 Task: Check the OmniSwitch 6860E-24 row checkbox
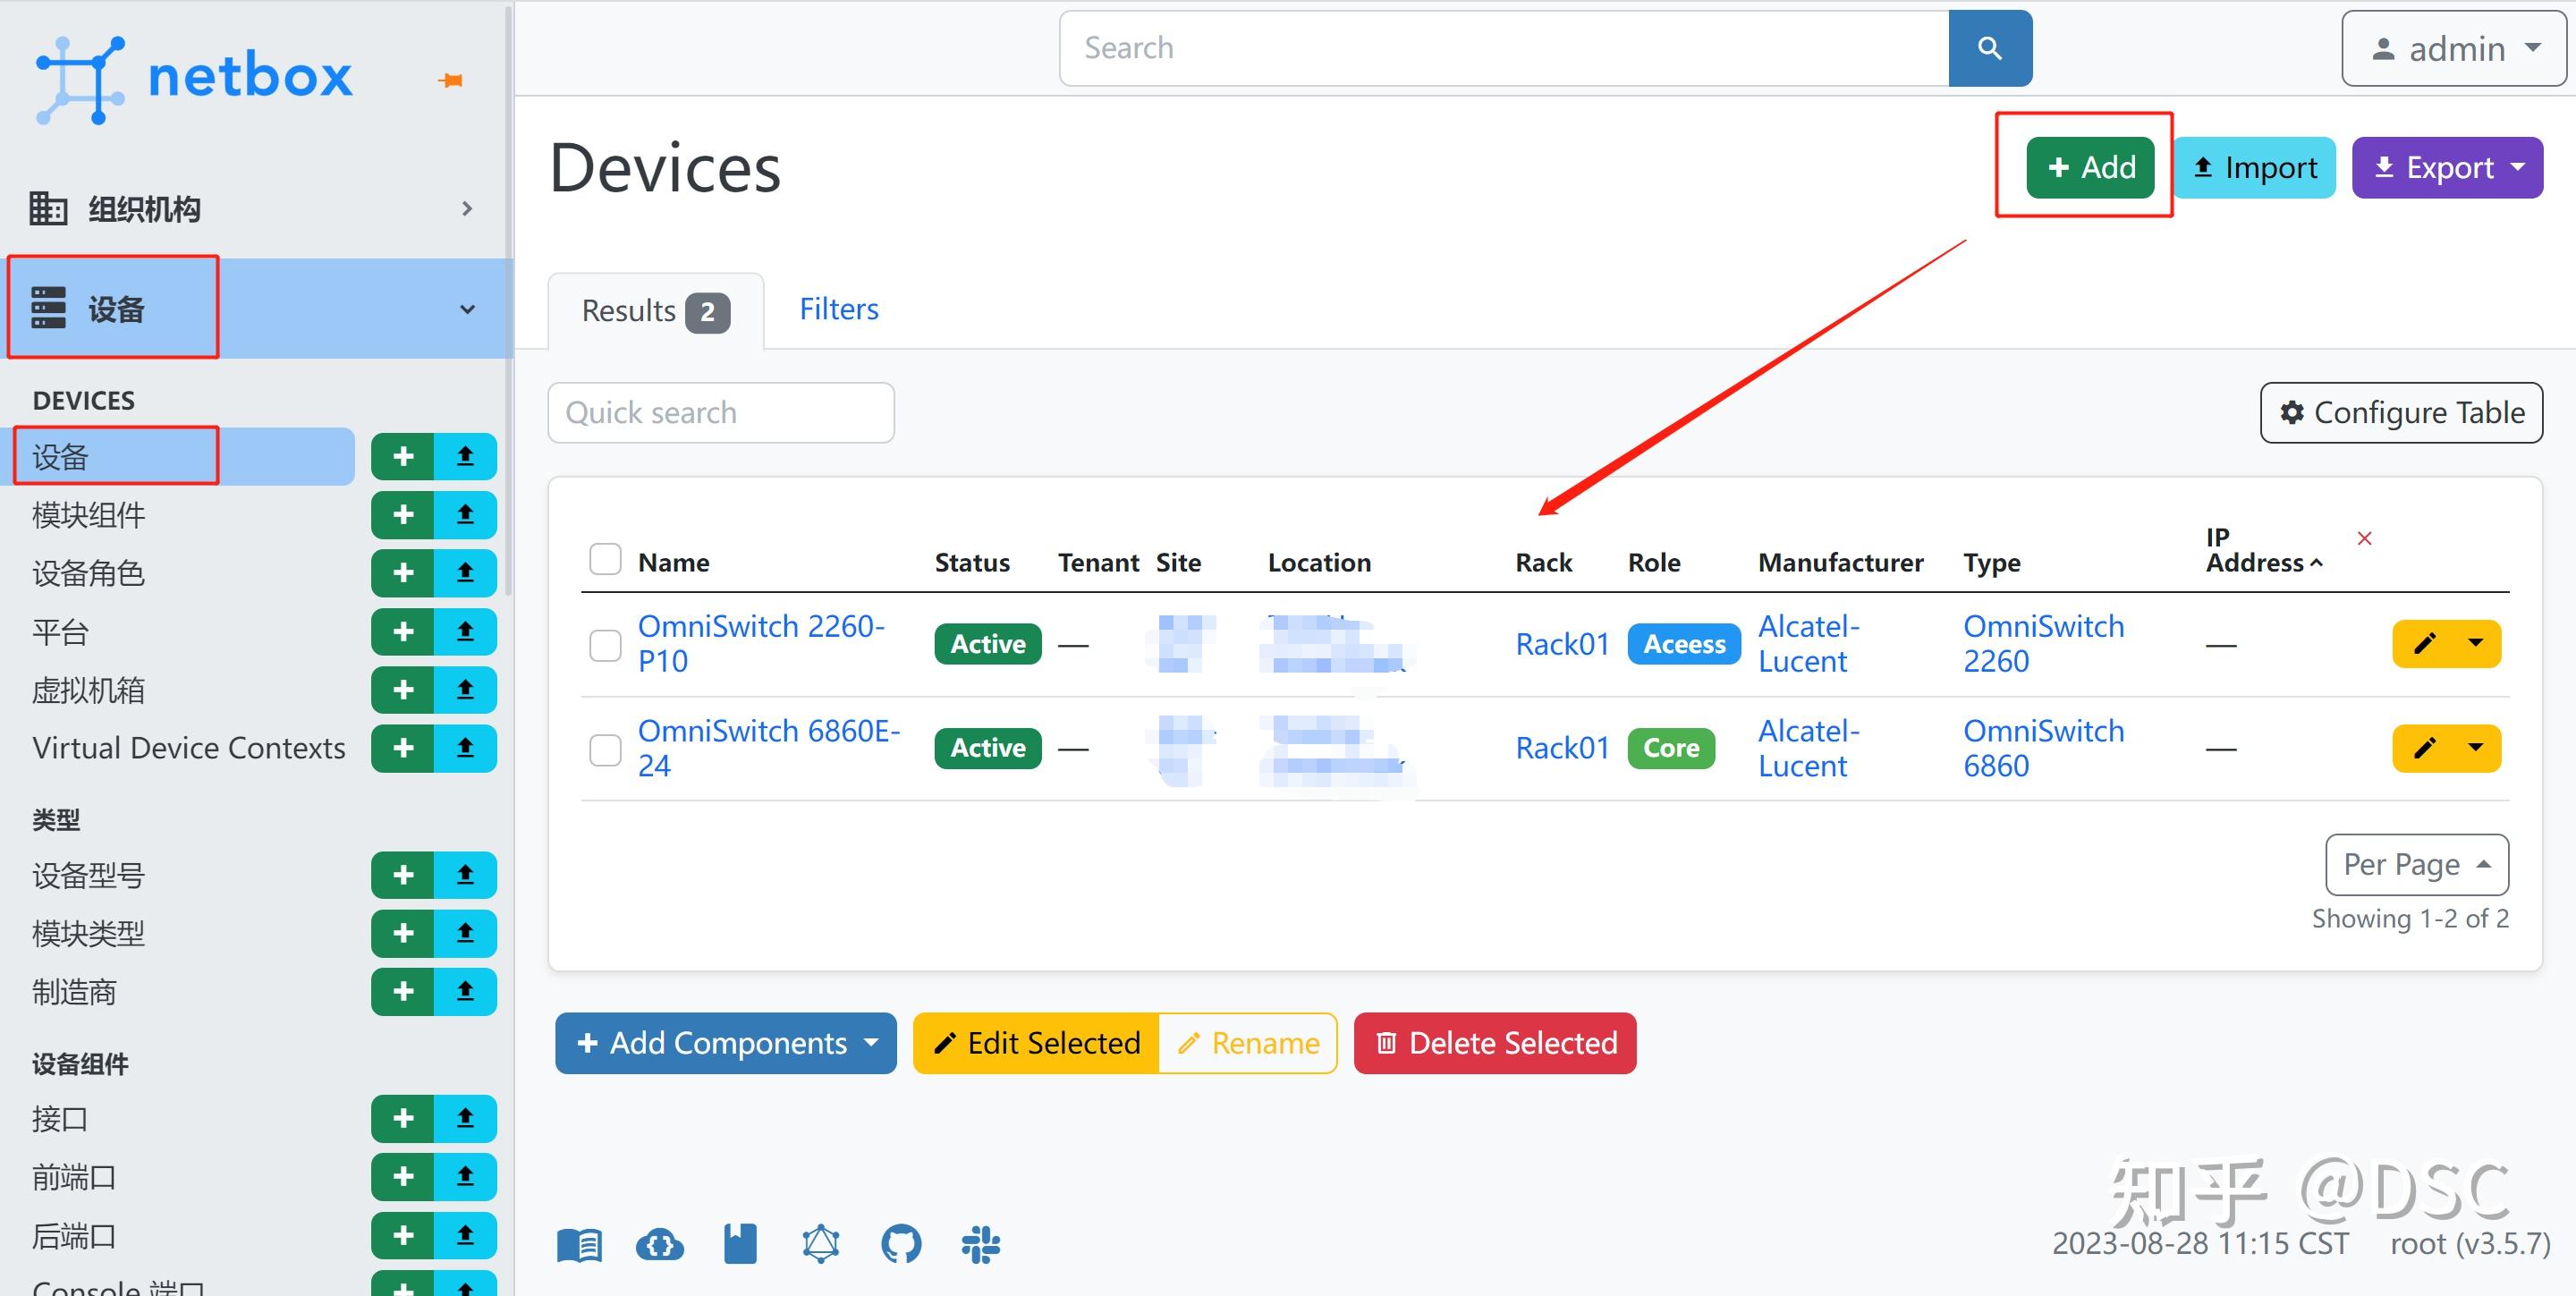(x=605, y=749)
